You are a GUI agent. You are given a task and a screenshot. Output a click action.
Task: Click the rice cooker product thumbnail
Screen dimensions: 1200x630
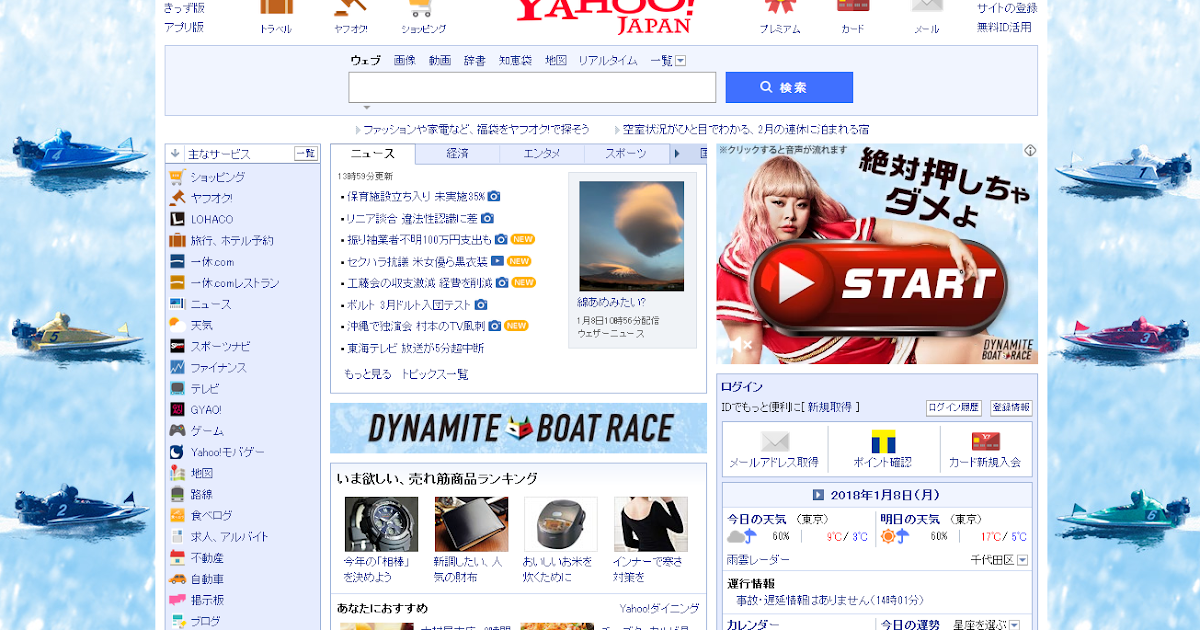click(561, 524)
